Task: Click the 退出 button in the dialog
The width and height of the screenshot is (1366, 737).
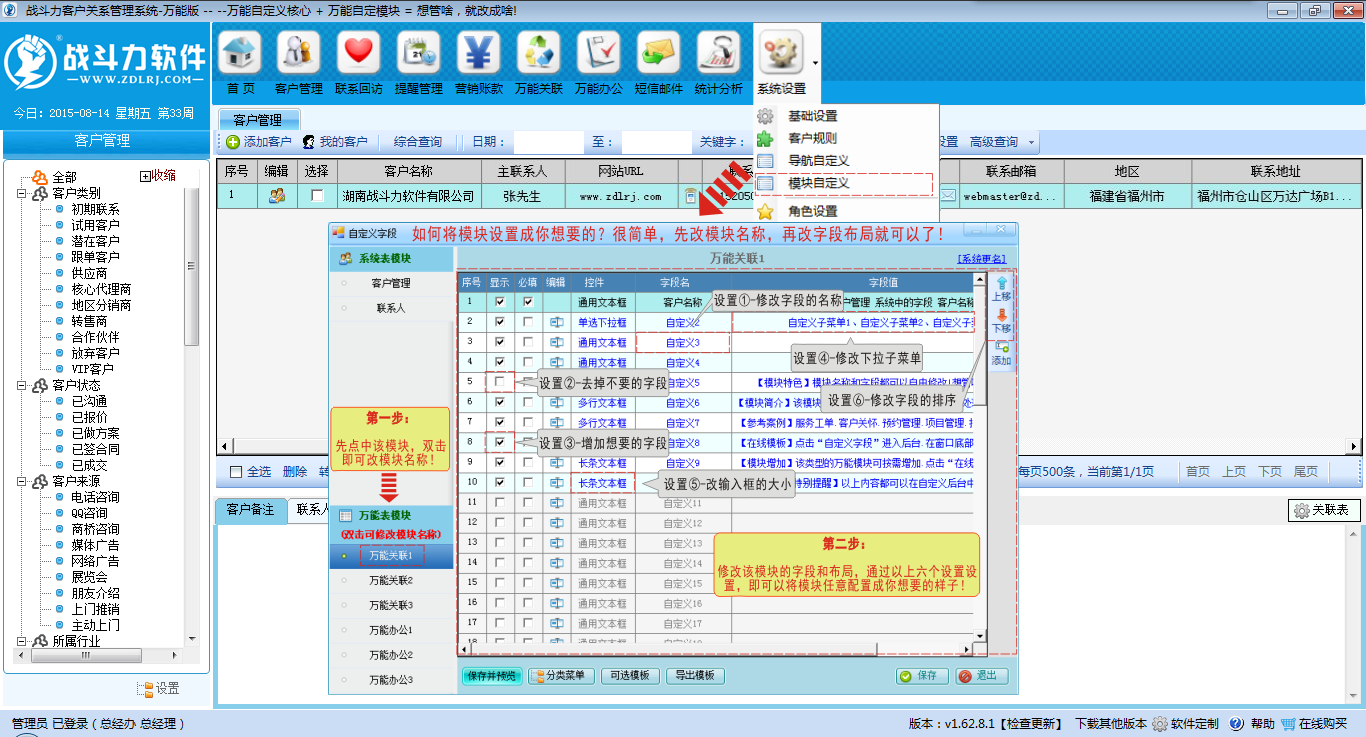Action: click(x=980, y=676)
